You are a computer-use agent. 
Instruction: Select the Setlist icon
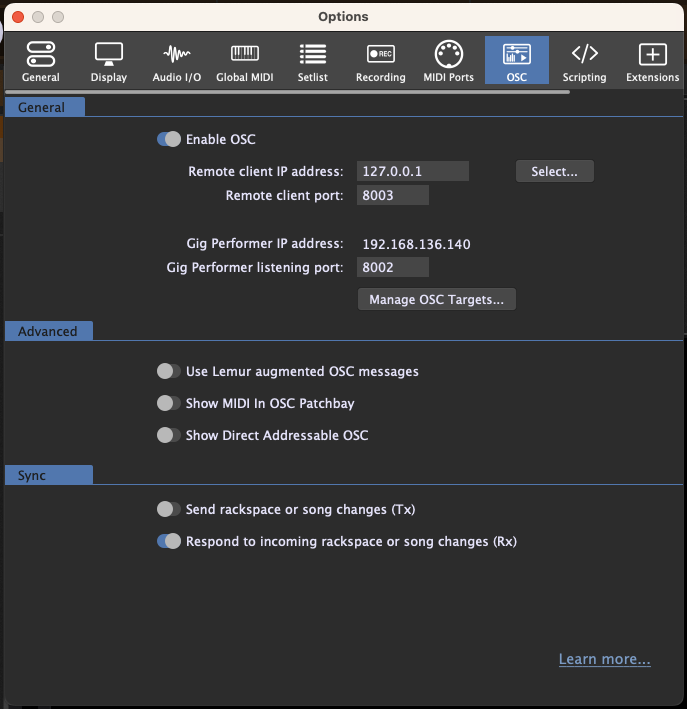click(x=312, y=55)
